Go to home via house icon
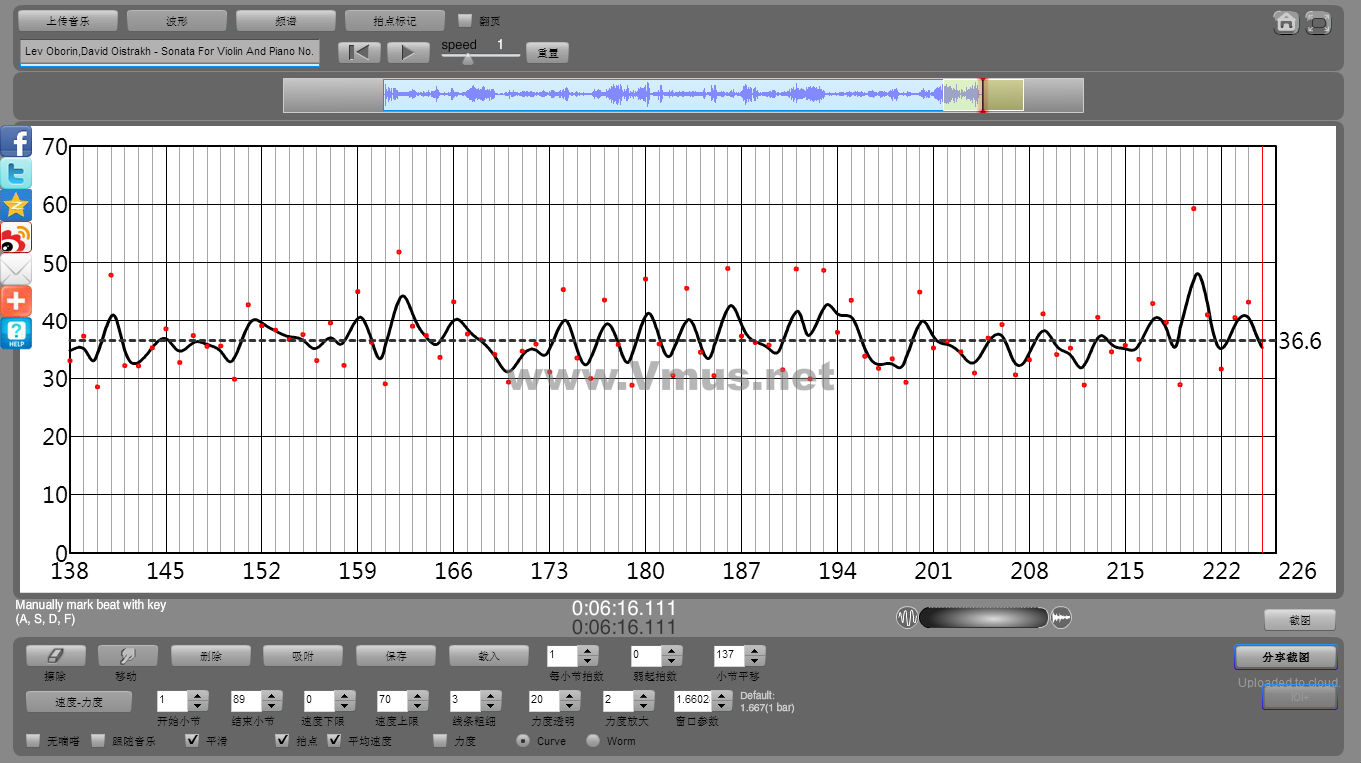This screenshot has height=763, width=1361. coord(1286,23)
